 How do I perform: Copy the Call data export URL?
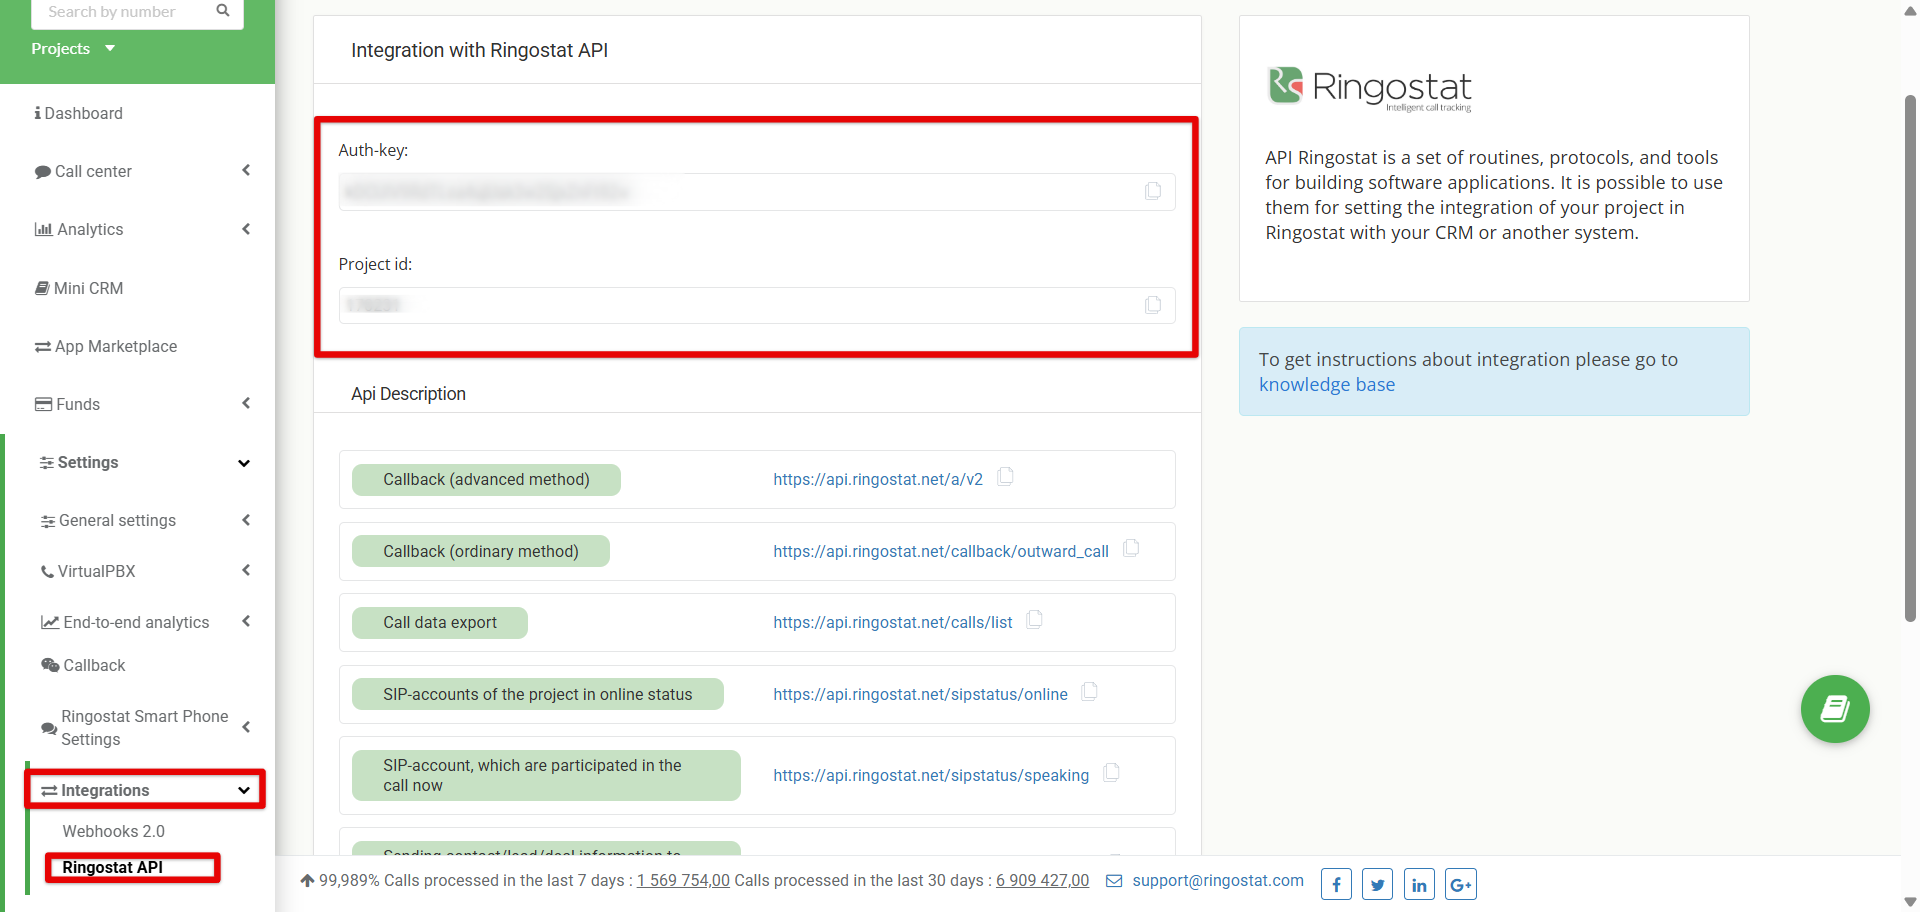point(1035,620)
